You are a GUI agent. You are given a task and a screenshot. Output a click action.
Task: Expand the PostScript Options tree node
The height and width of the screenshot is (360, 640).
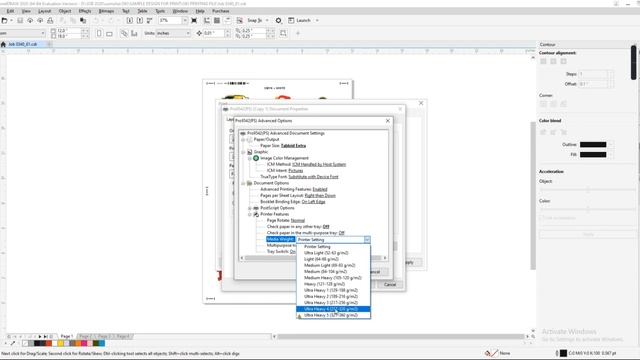pos(250,208)
